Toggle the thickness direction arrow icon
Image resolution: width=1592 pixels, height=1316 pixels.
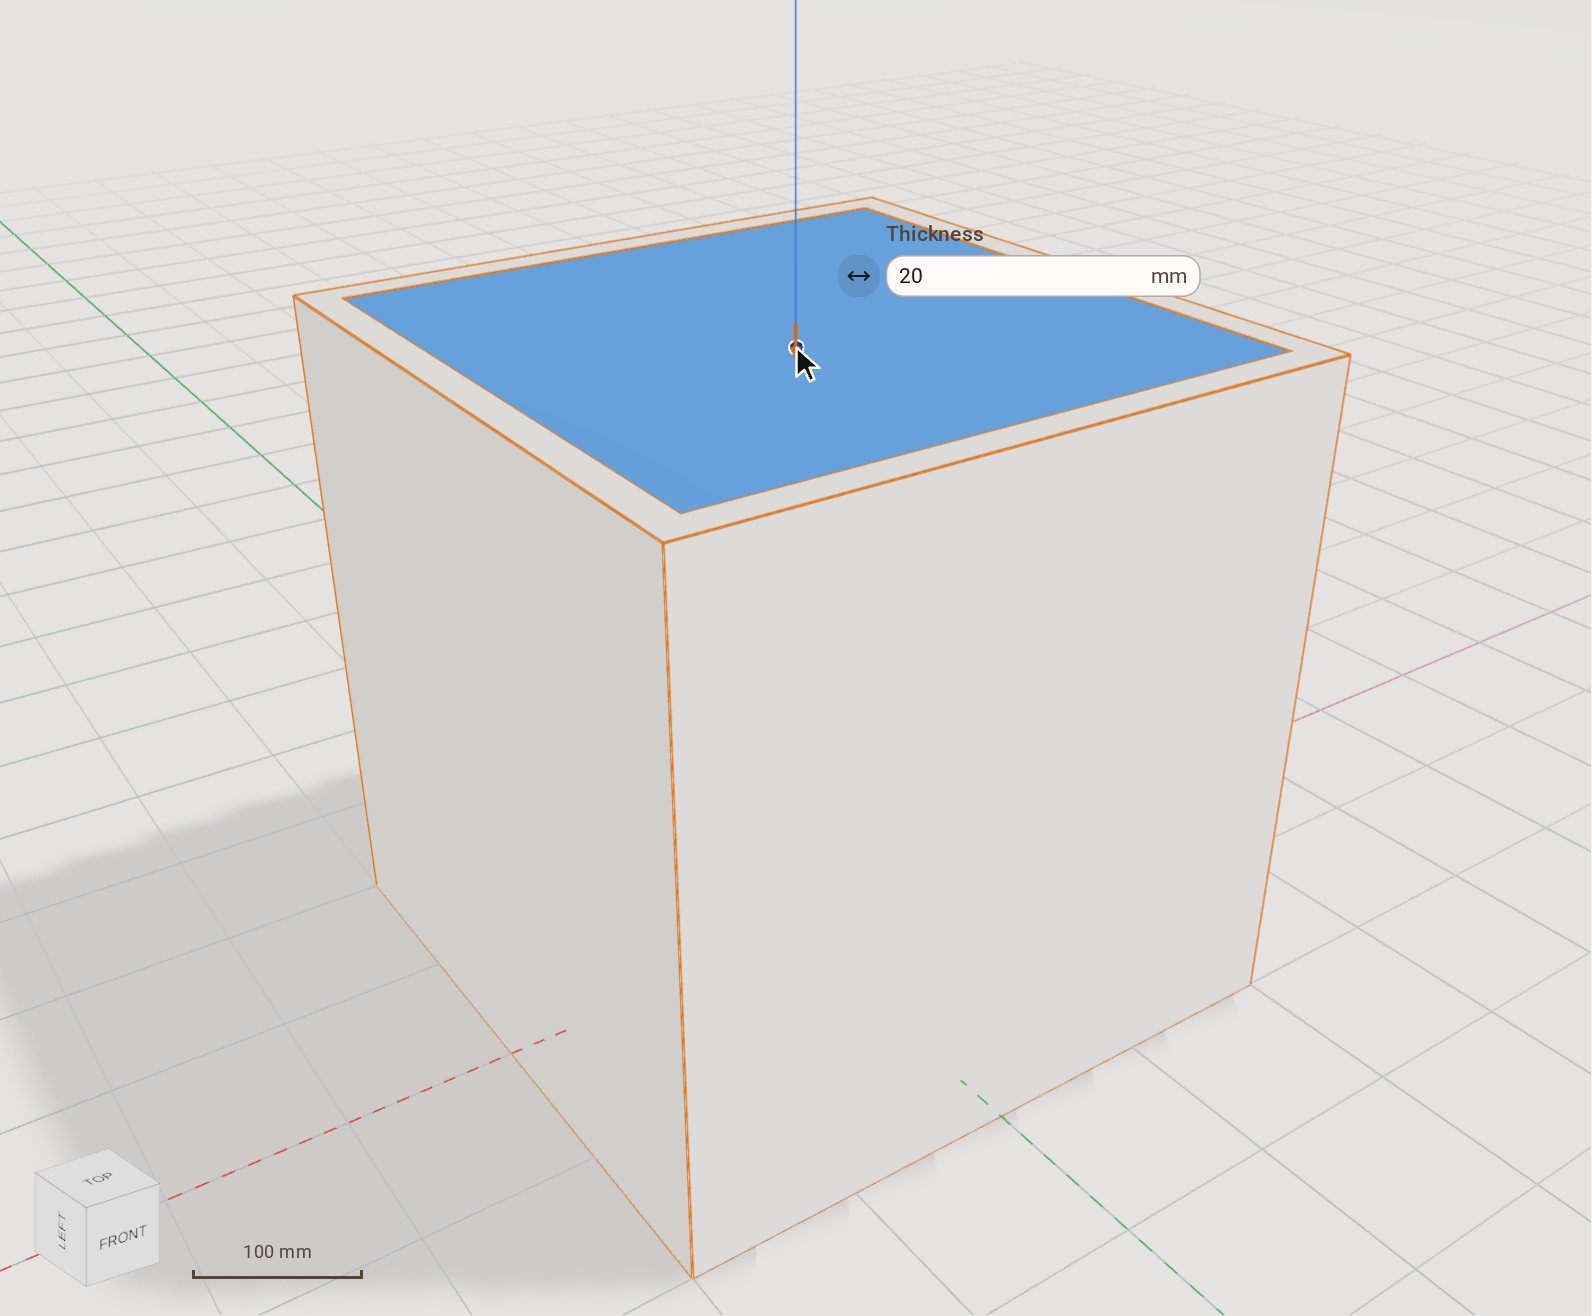858,276
